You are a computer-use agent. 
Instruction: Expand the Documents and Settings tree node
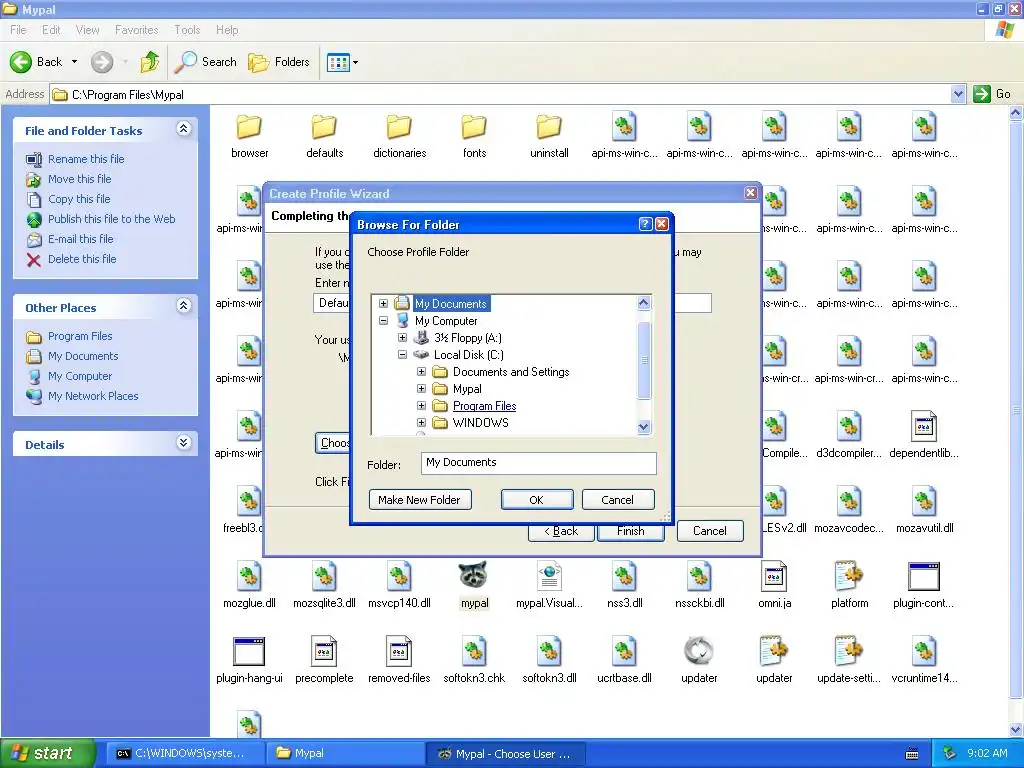click(x=421, y=372)
